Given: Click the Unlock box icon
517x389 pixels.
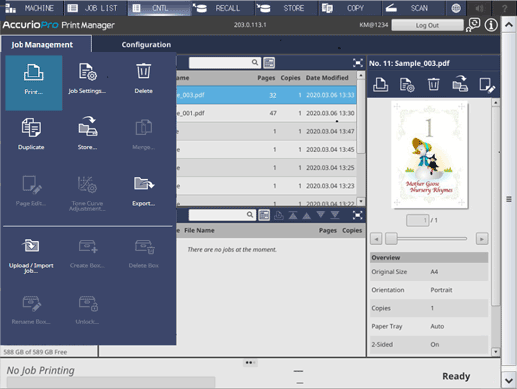Looking at the screenshot, I should click(88, 310).
